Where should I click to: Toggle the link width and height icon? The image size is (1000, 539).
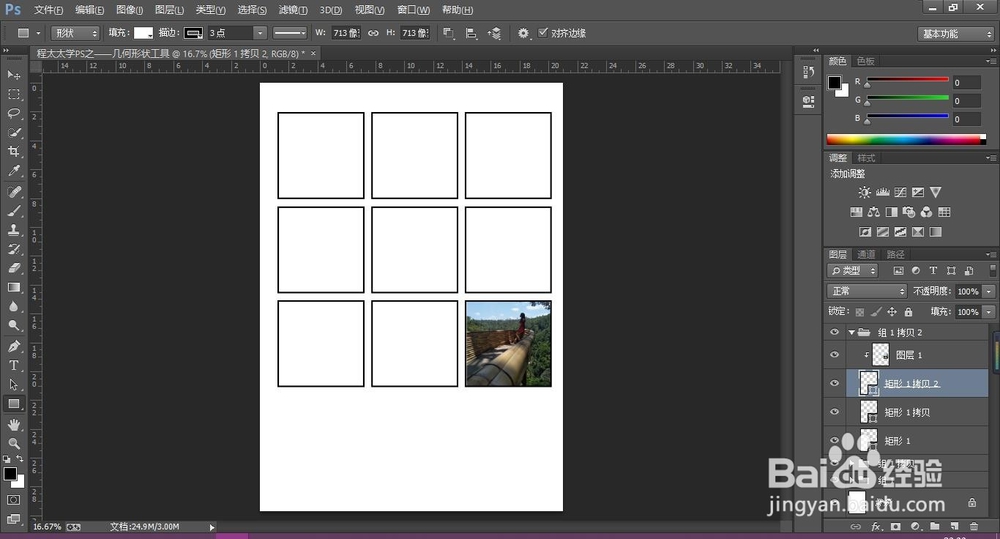[373, 33]
